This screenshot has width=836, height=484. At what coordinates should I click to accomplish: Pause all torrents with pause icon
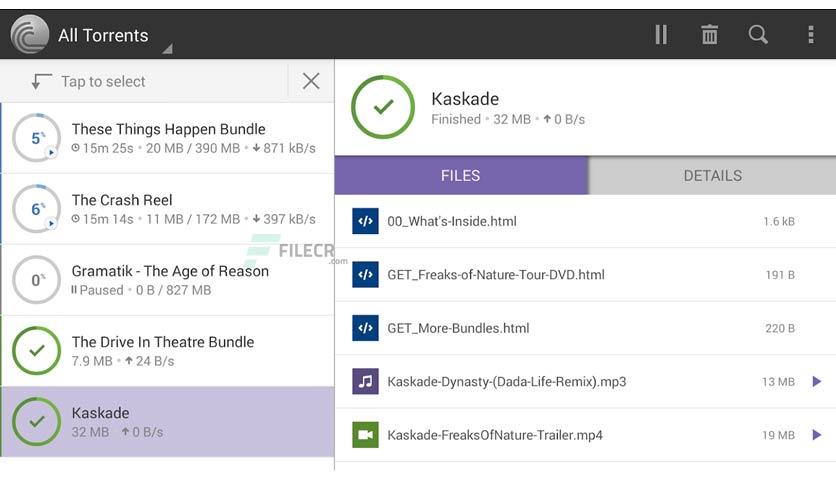pos(661,35)
